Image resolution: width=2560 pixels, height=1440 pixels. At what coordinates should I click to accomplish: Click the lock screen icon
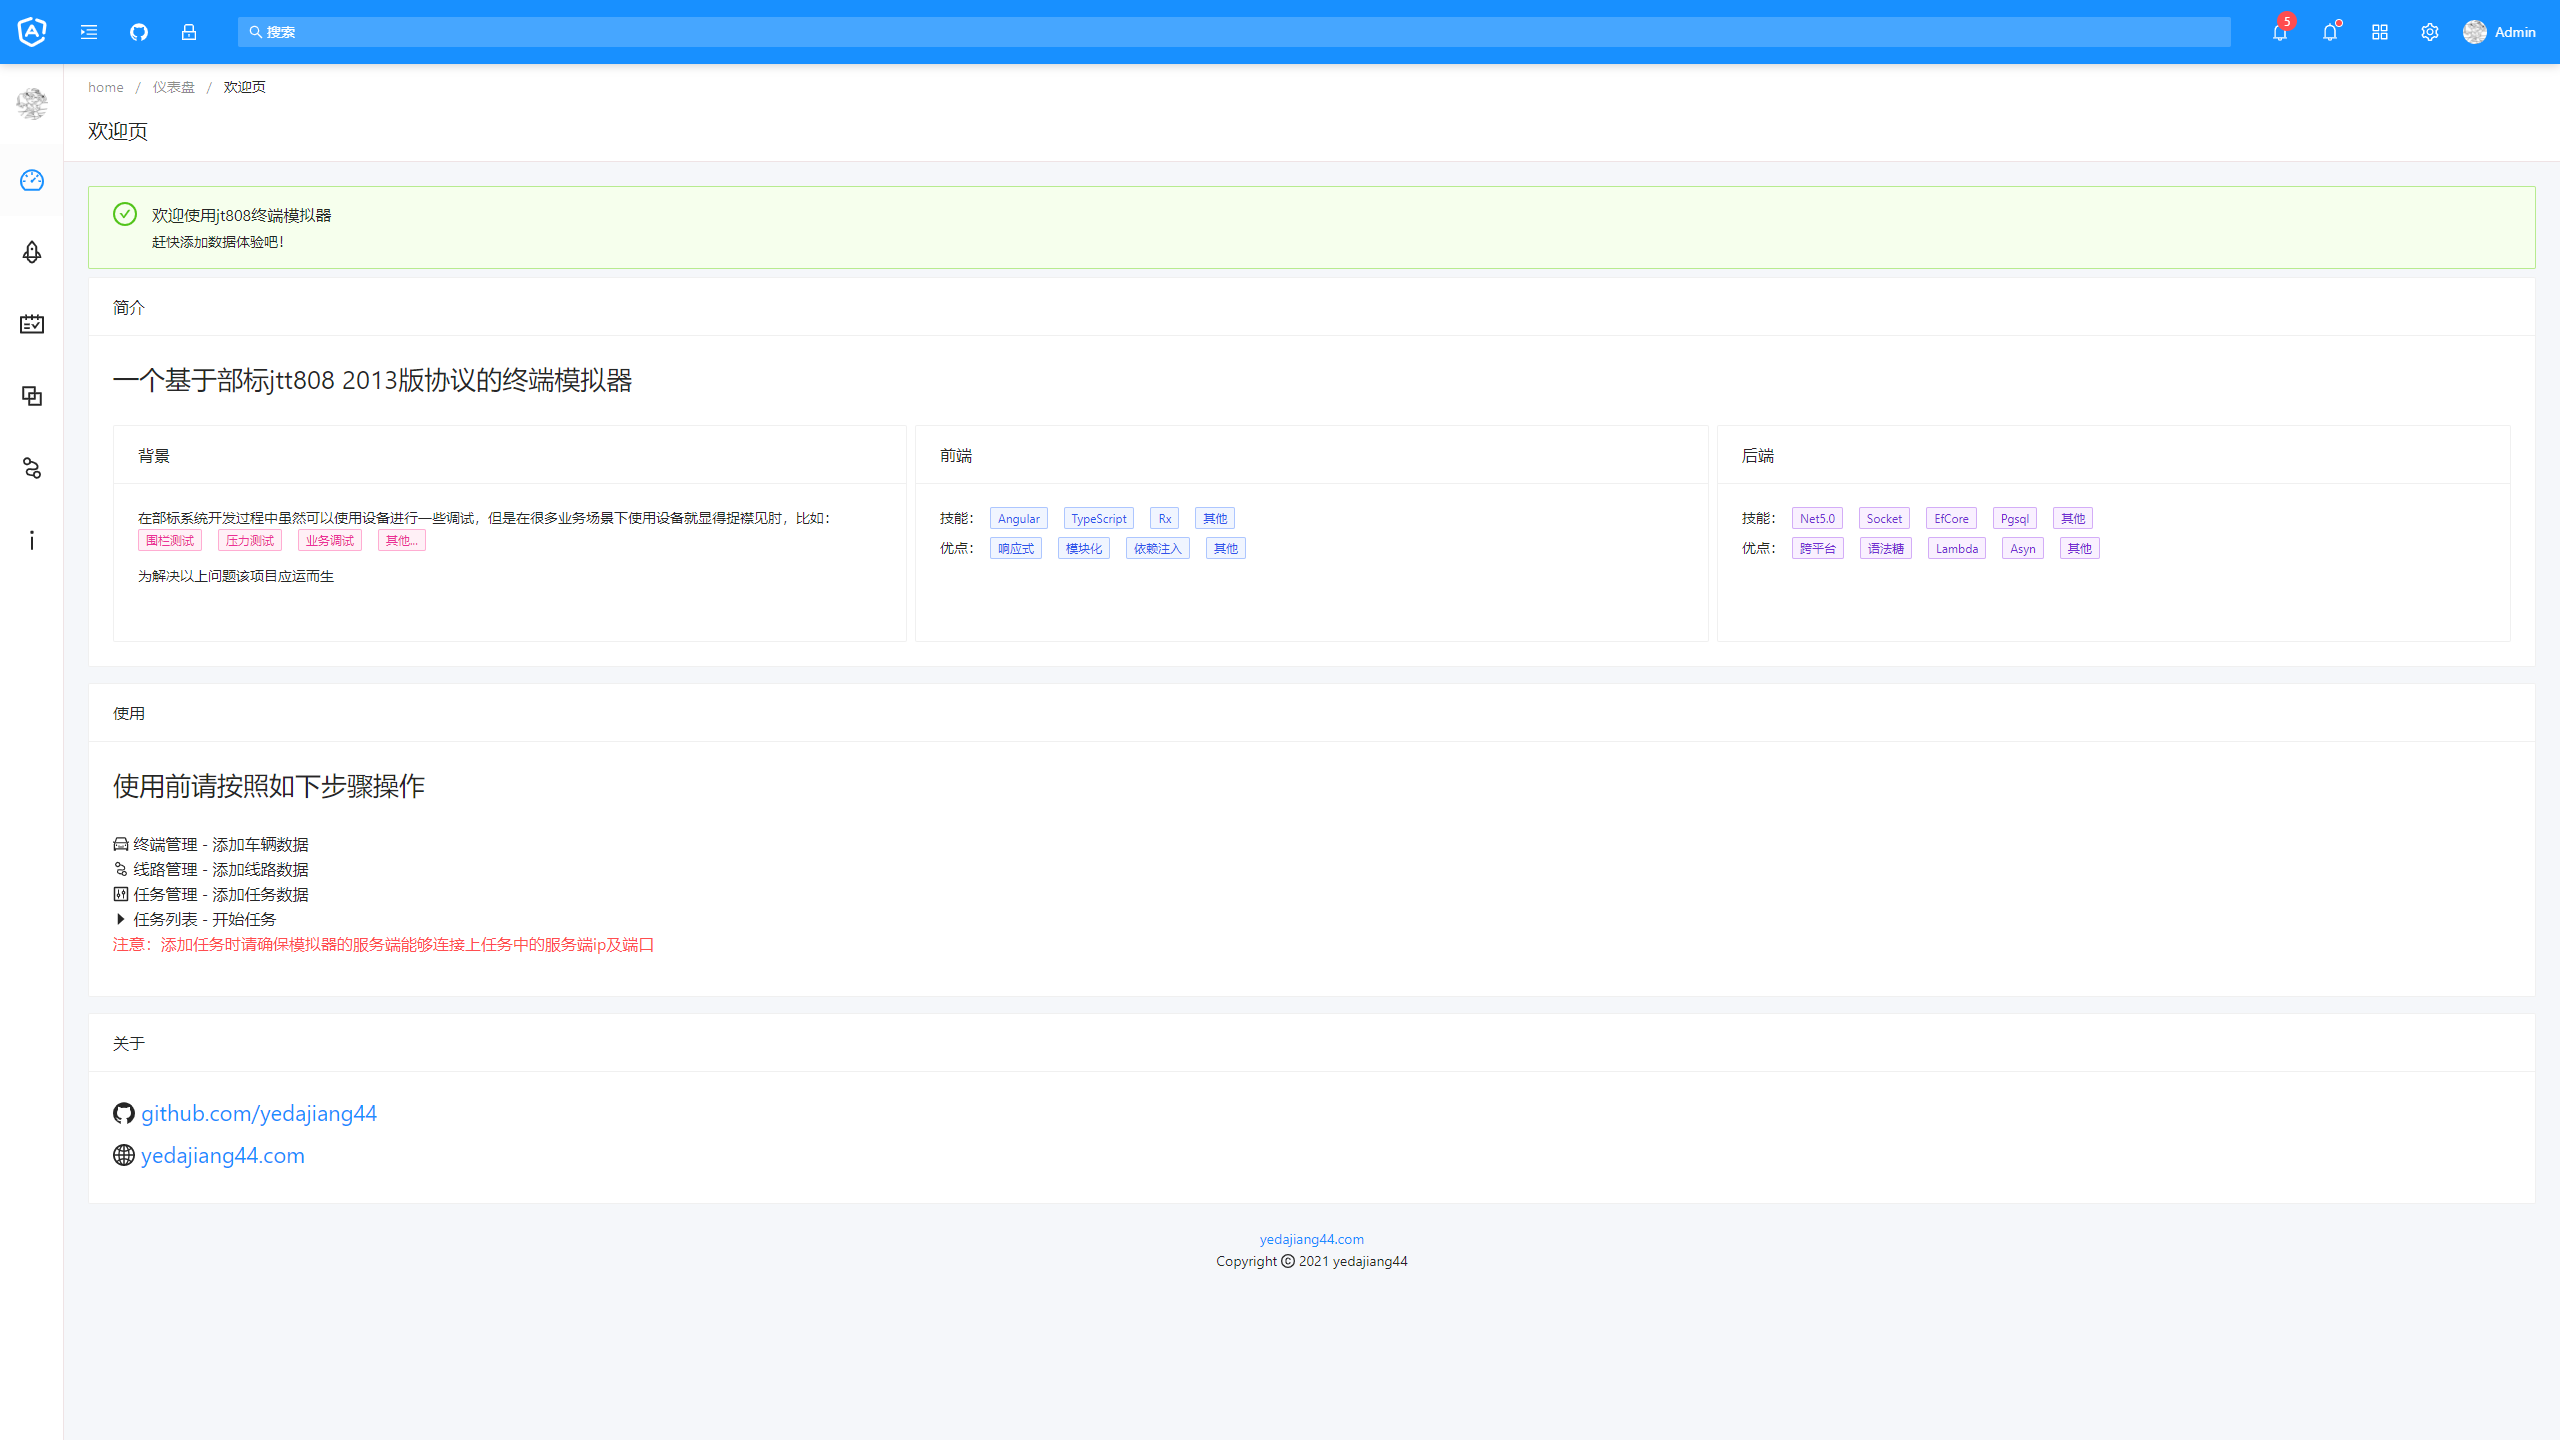click(189, 32)
